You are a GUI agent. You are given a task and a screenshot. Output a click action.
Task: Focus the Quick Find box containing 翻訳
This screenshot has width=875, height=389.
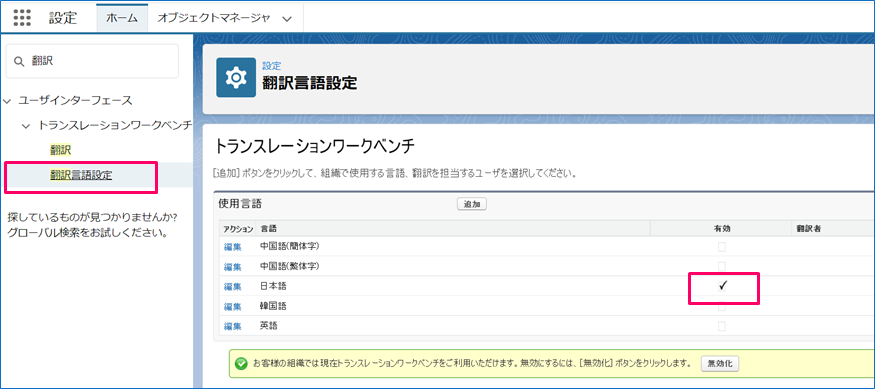coord(92,61)
